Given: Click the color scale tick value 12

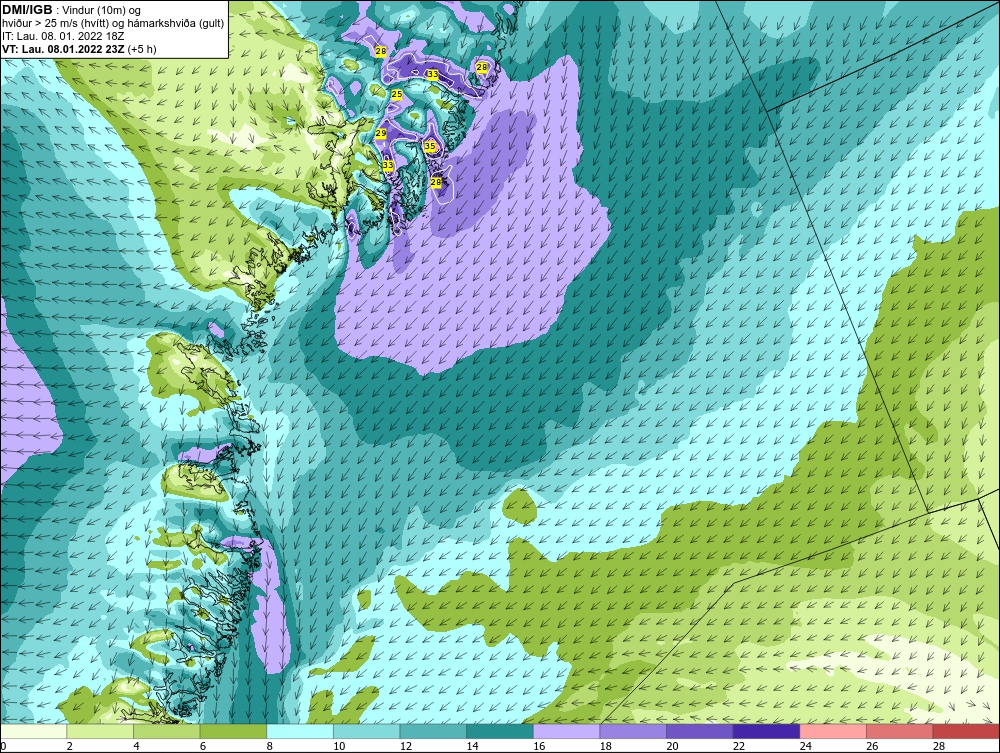Looking at the screenshot, I should point(406,746).
